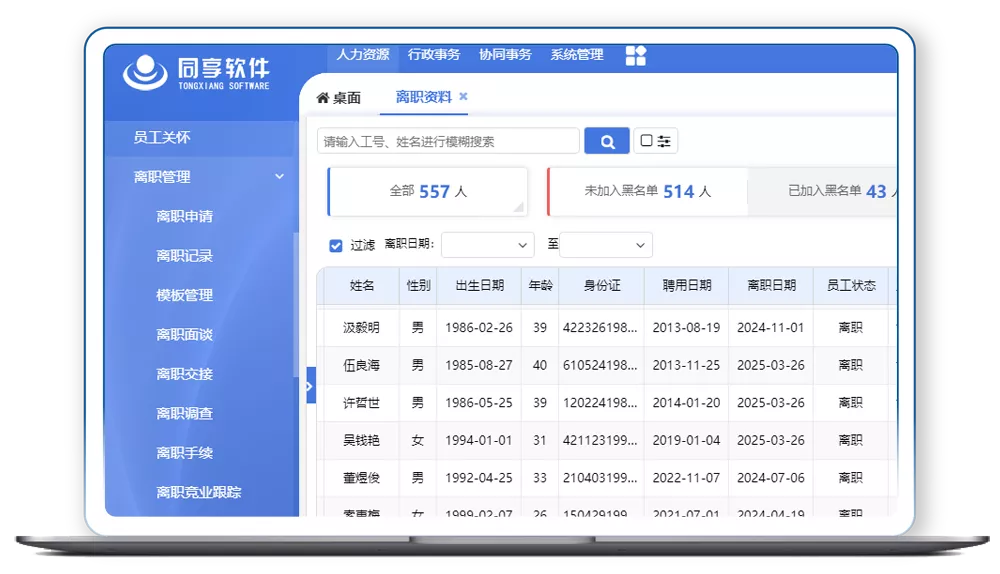Click hire date 2022-11-07
Viewport: 1000px width, 574px height.
[686, 478]
